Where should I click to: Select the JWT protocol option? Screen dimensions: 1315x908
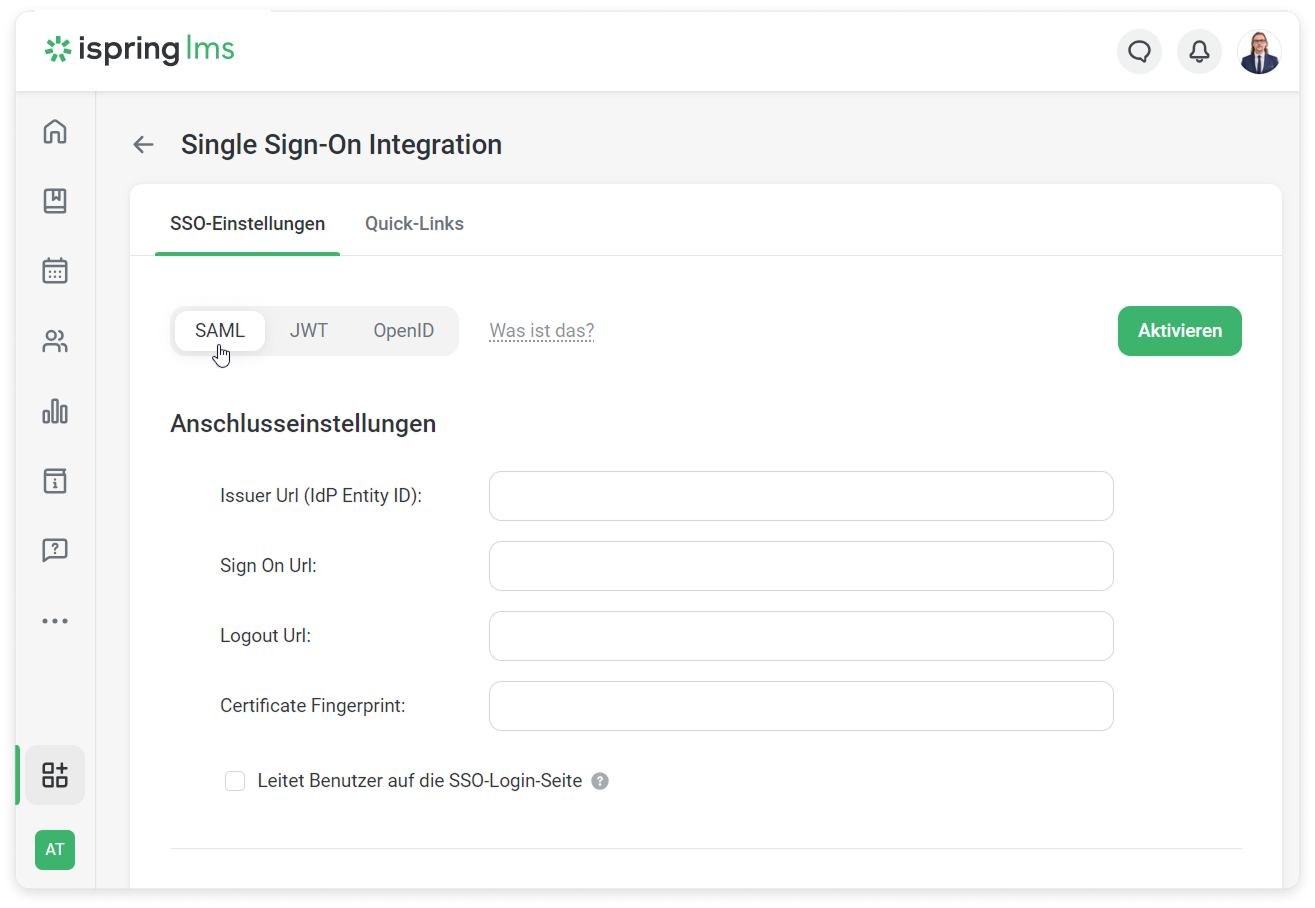[x=309, y=331]
